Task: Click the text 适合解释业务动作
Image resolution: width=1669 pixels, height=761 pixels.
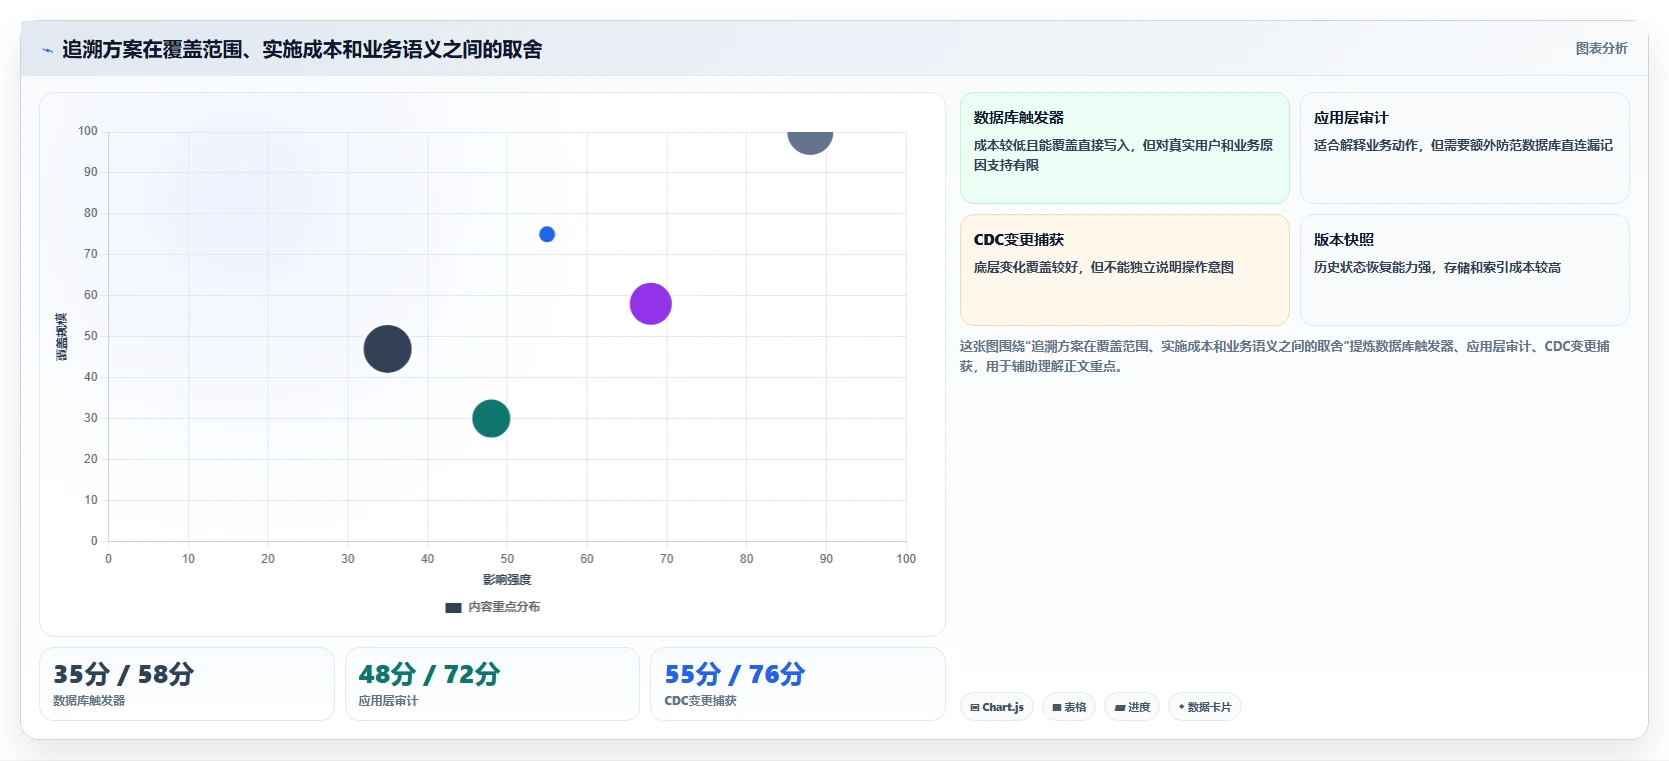Action: pyautogui.click(x=1463, y=145)
